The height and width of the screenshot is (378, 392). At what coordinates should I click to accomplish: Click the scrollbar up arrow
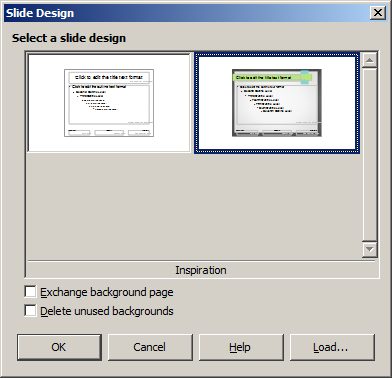(369, 60)
